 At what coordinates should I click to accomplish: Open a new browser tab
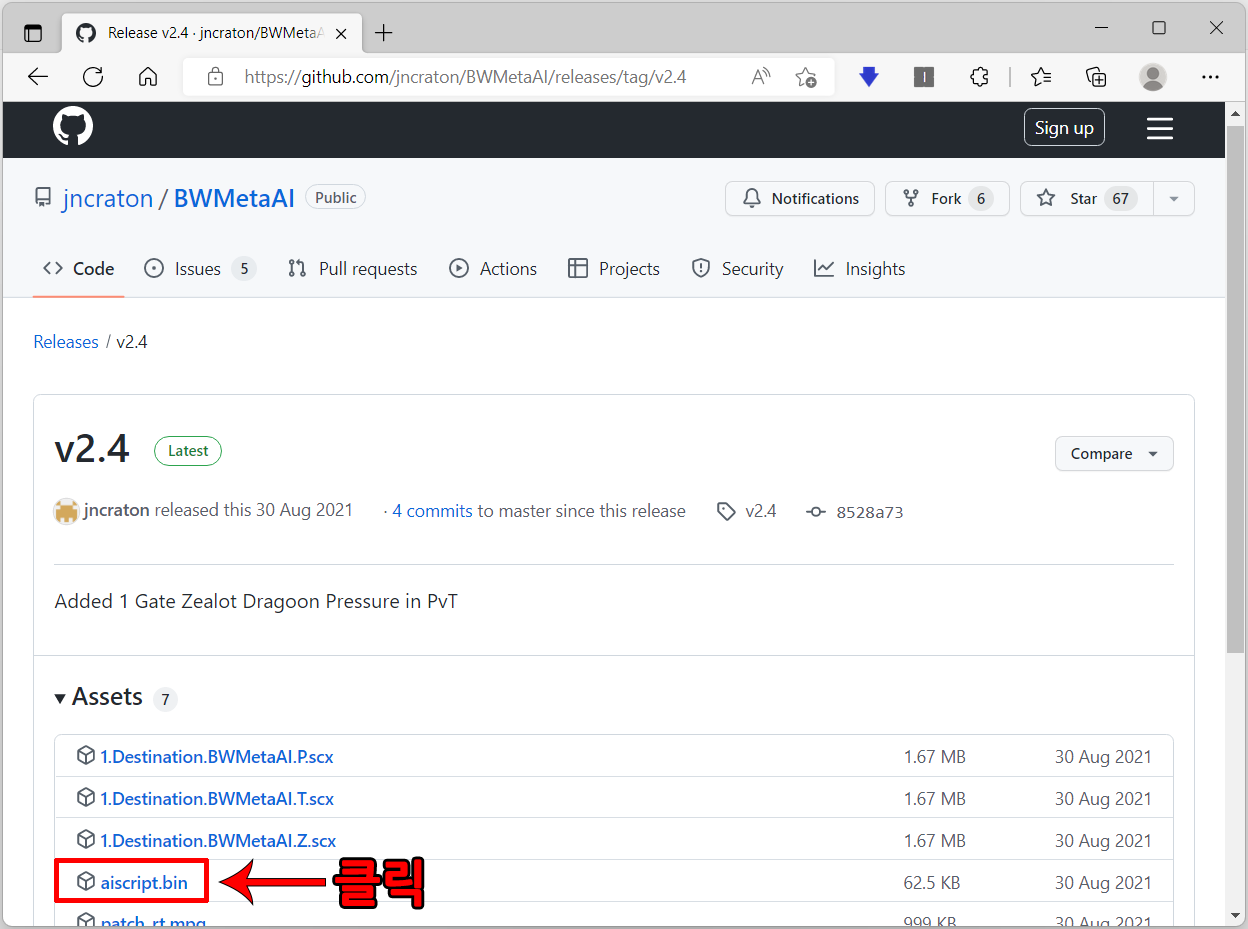384,33
